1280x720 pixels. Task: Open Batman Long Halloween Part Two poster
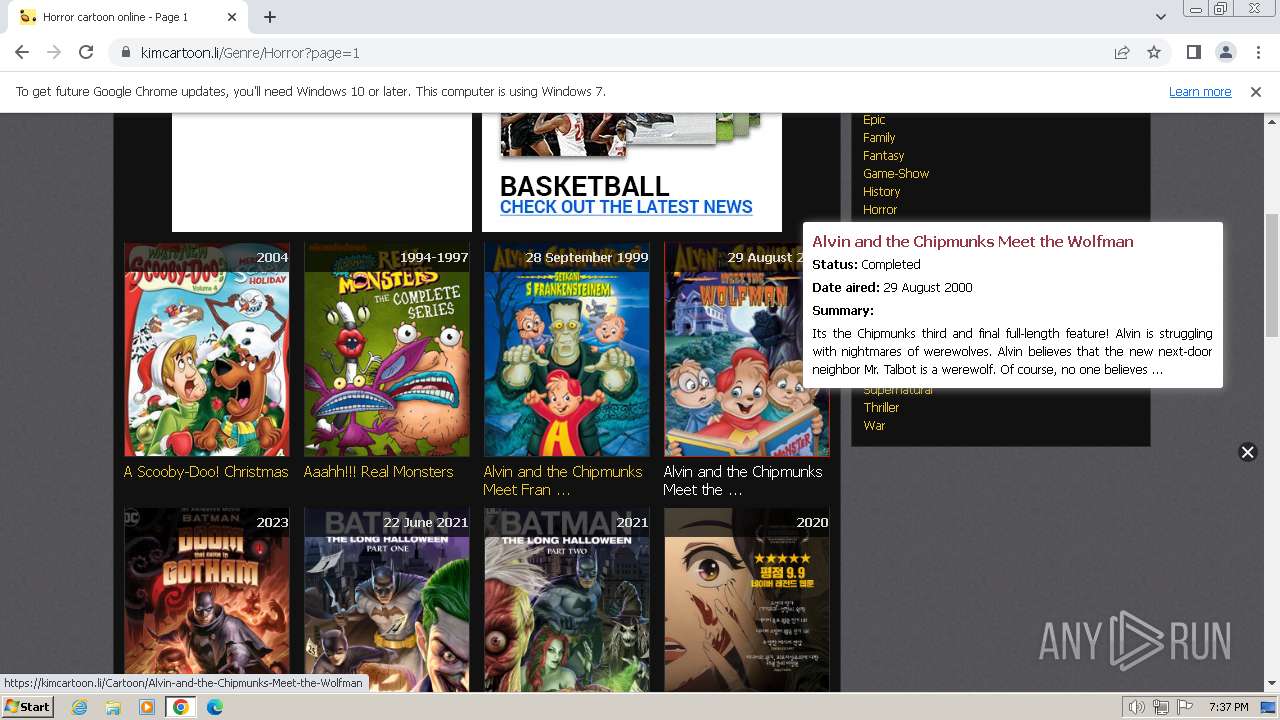[567, 600]
